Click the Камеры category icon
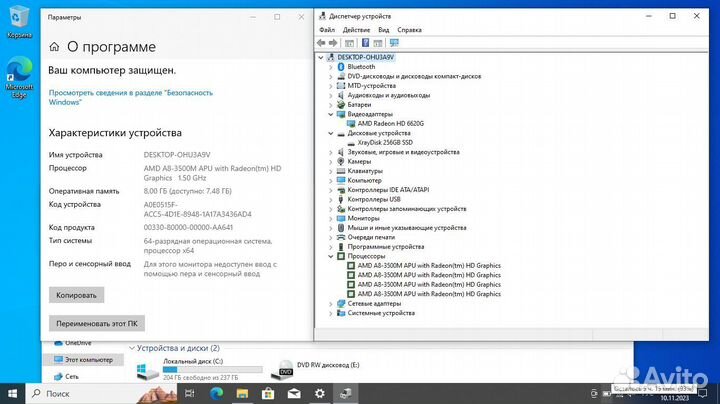The image size is (720, 404). (x=341, y=162)
